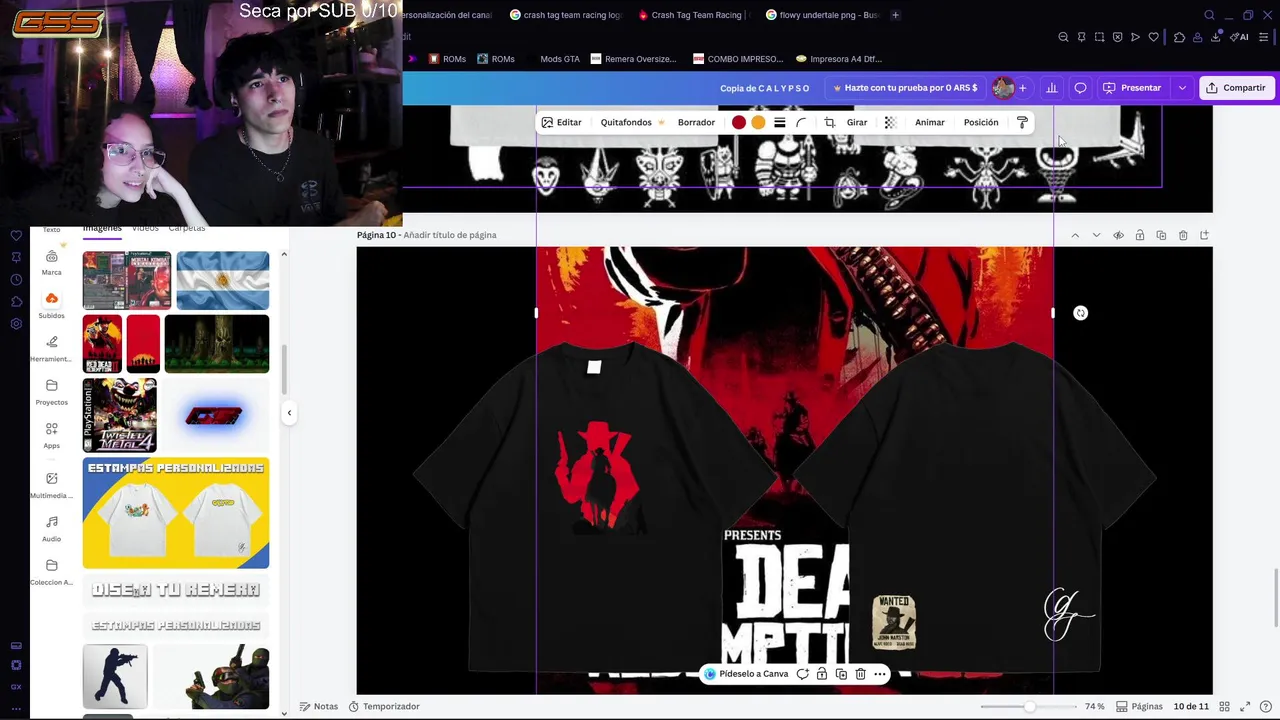Screen dimensions: 1280x720
Task: Open Temporizador at bottom bar
Action: pyautogui.click(x=384, y=706)
